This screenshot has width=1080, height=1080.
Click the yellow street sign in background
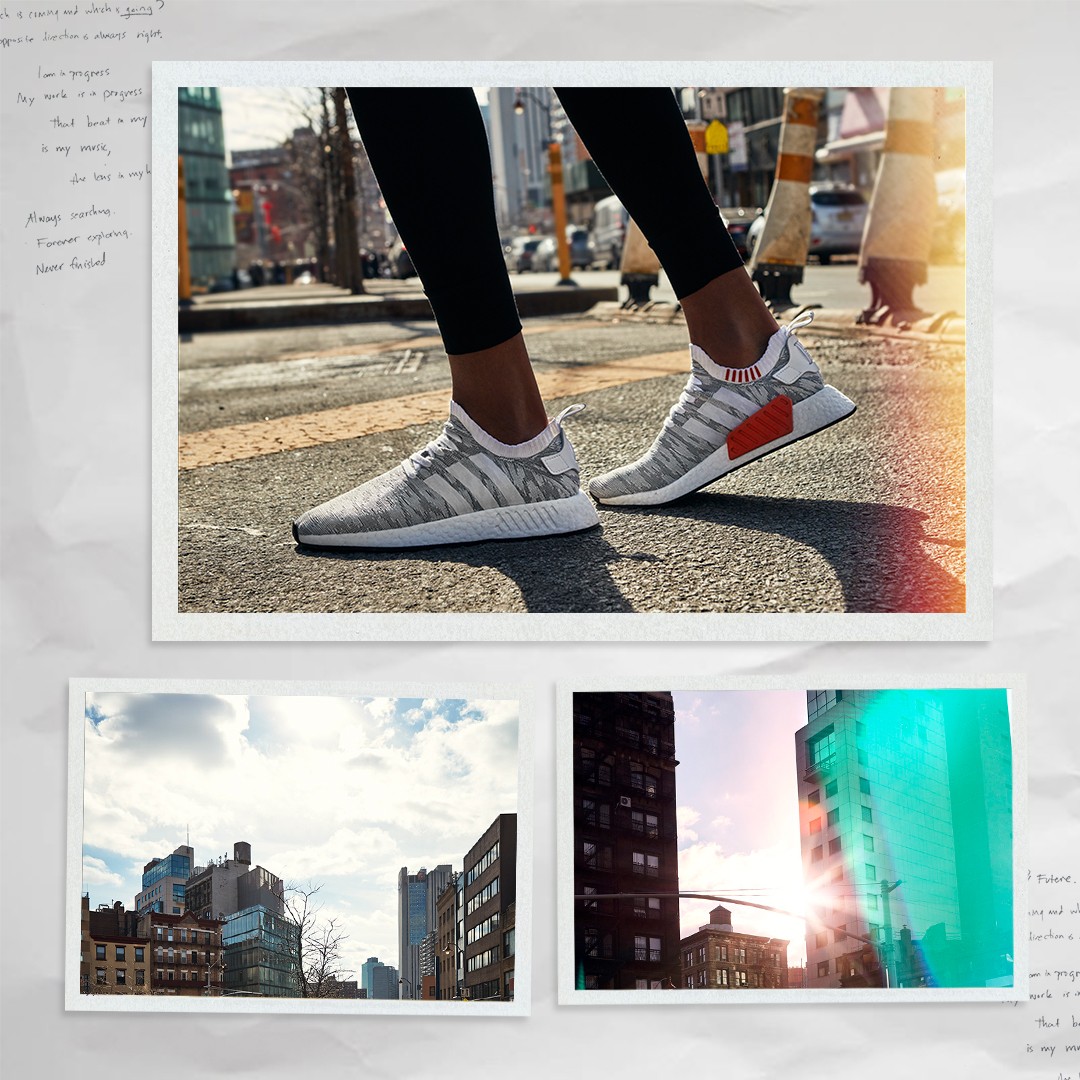coord(716,138)
